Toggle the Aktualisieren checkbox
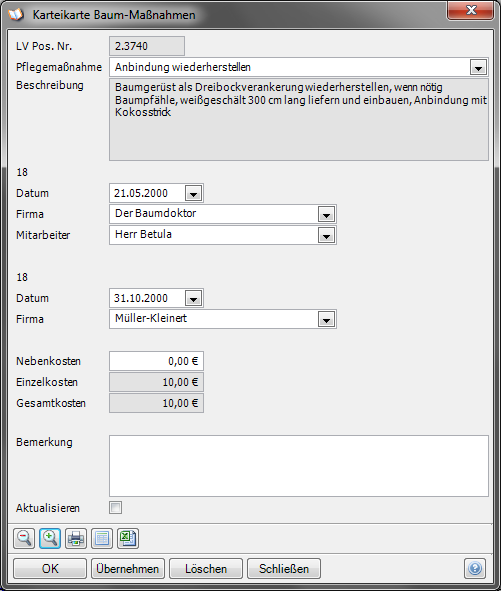 coord(116,507)
